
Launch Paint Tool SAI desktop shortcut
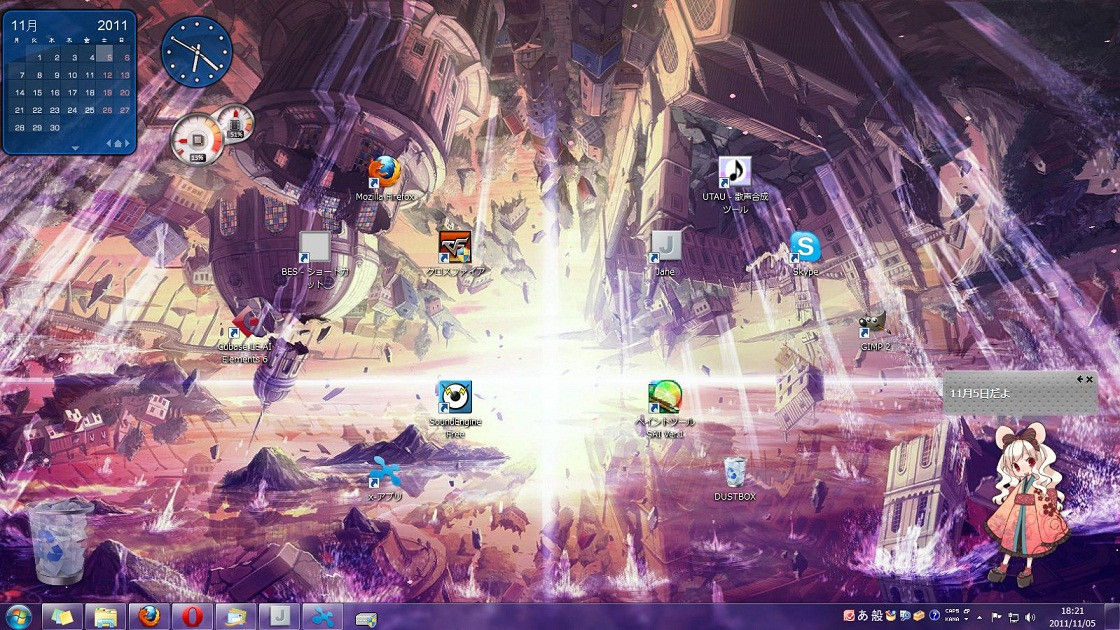[x=665, y=409]
